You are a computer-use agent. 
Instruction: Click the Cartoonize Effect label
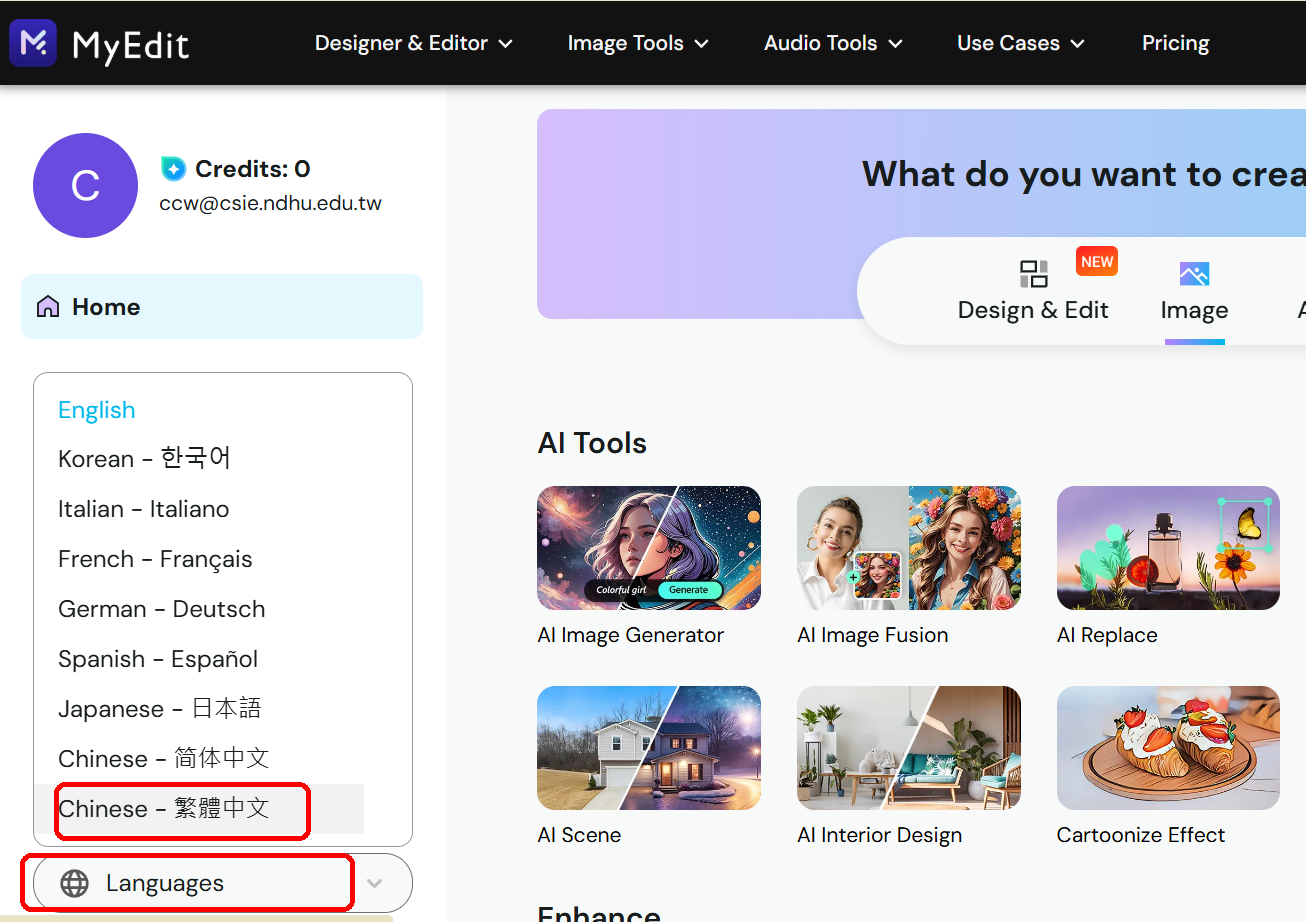pyautogui.click(x=1141, y=835)
